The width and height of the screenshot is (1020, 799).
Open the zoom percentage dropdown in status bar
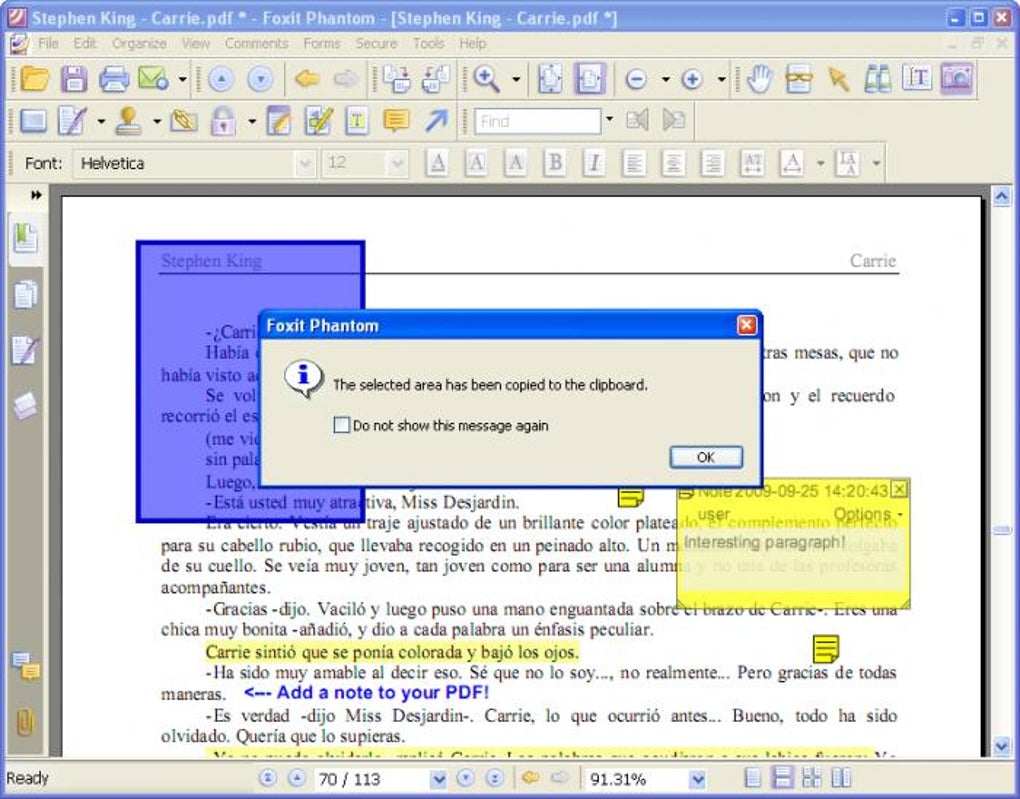point(697,778)
